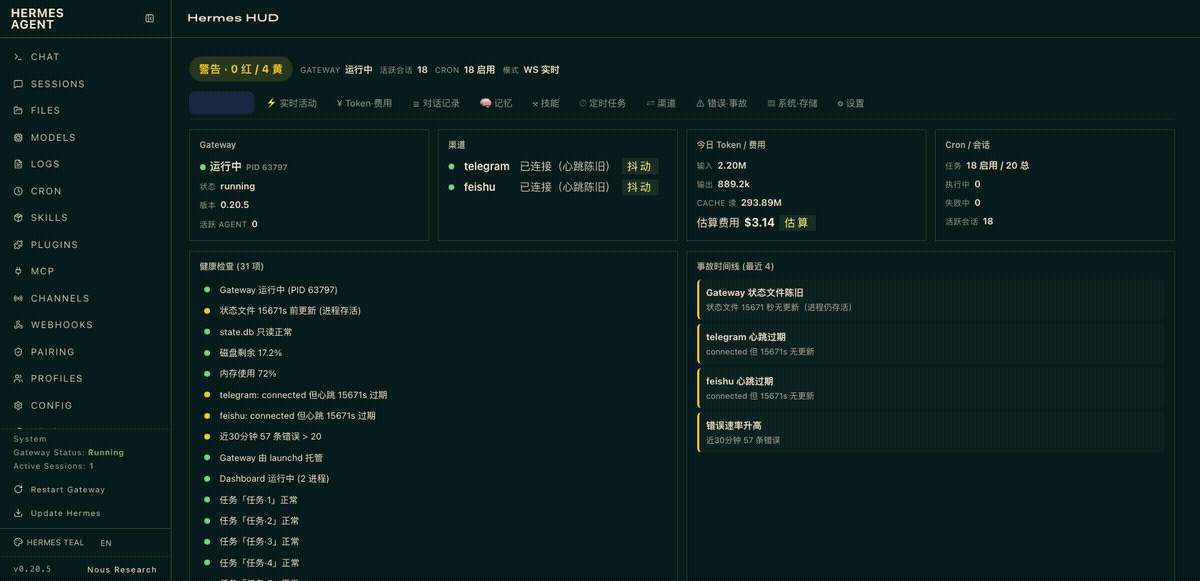Viewport: 1200px width, 581px height.
Task: Open the Config gear icon
Action: pyautogui.click(x=18, y=406)
